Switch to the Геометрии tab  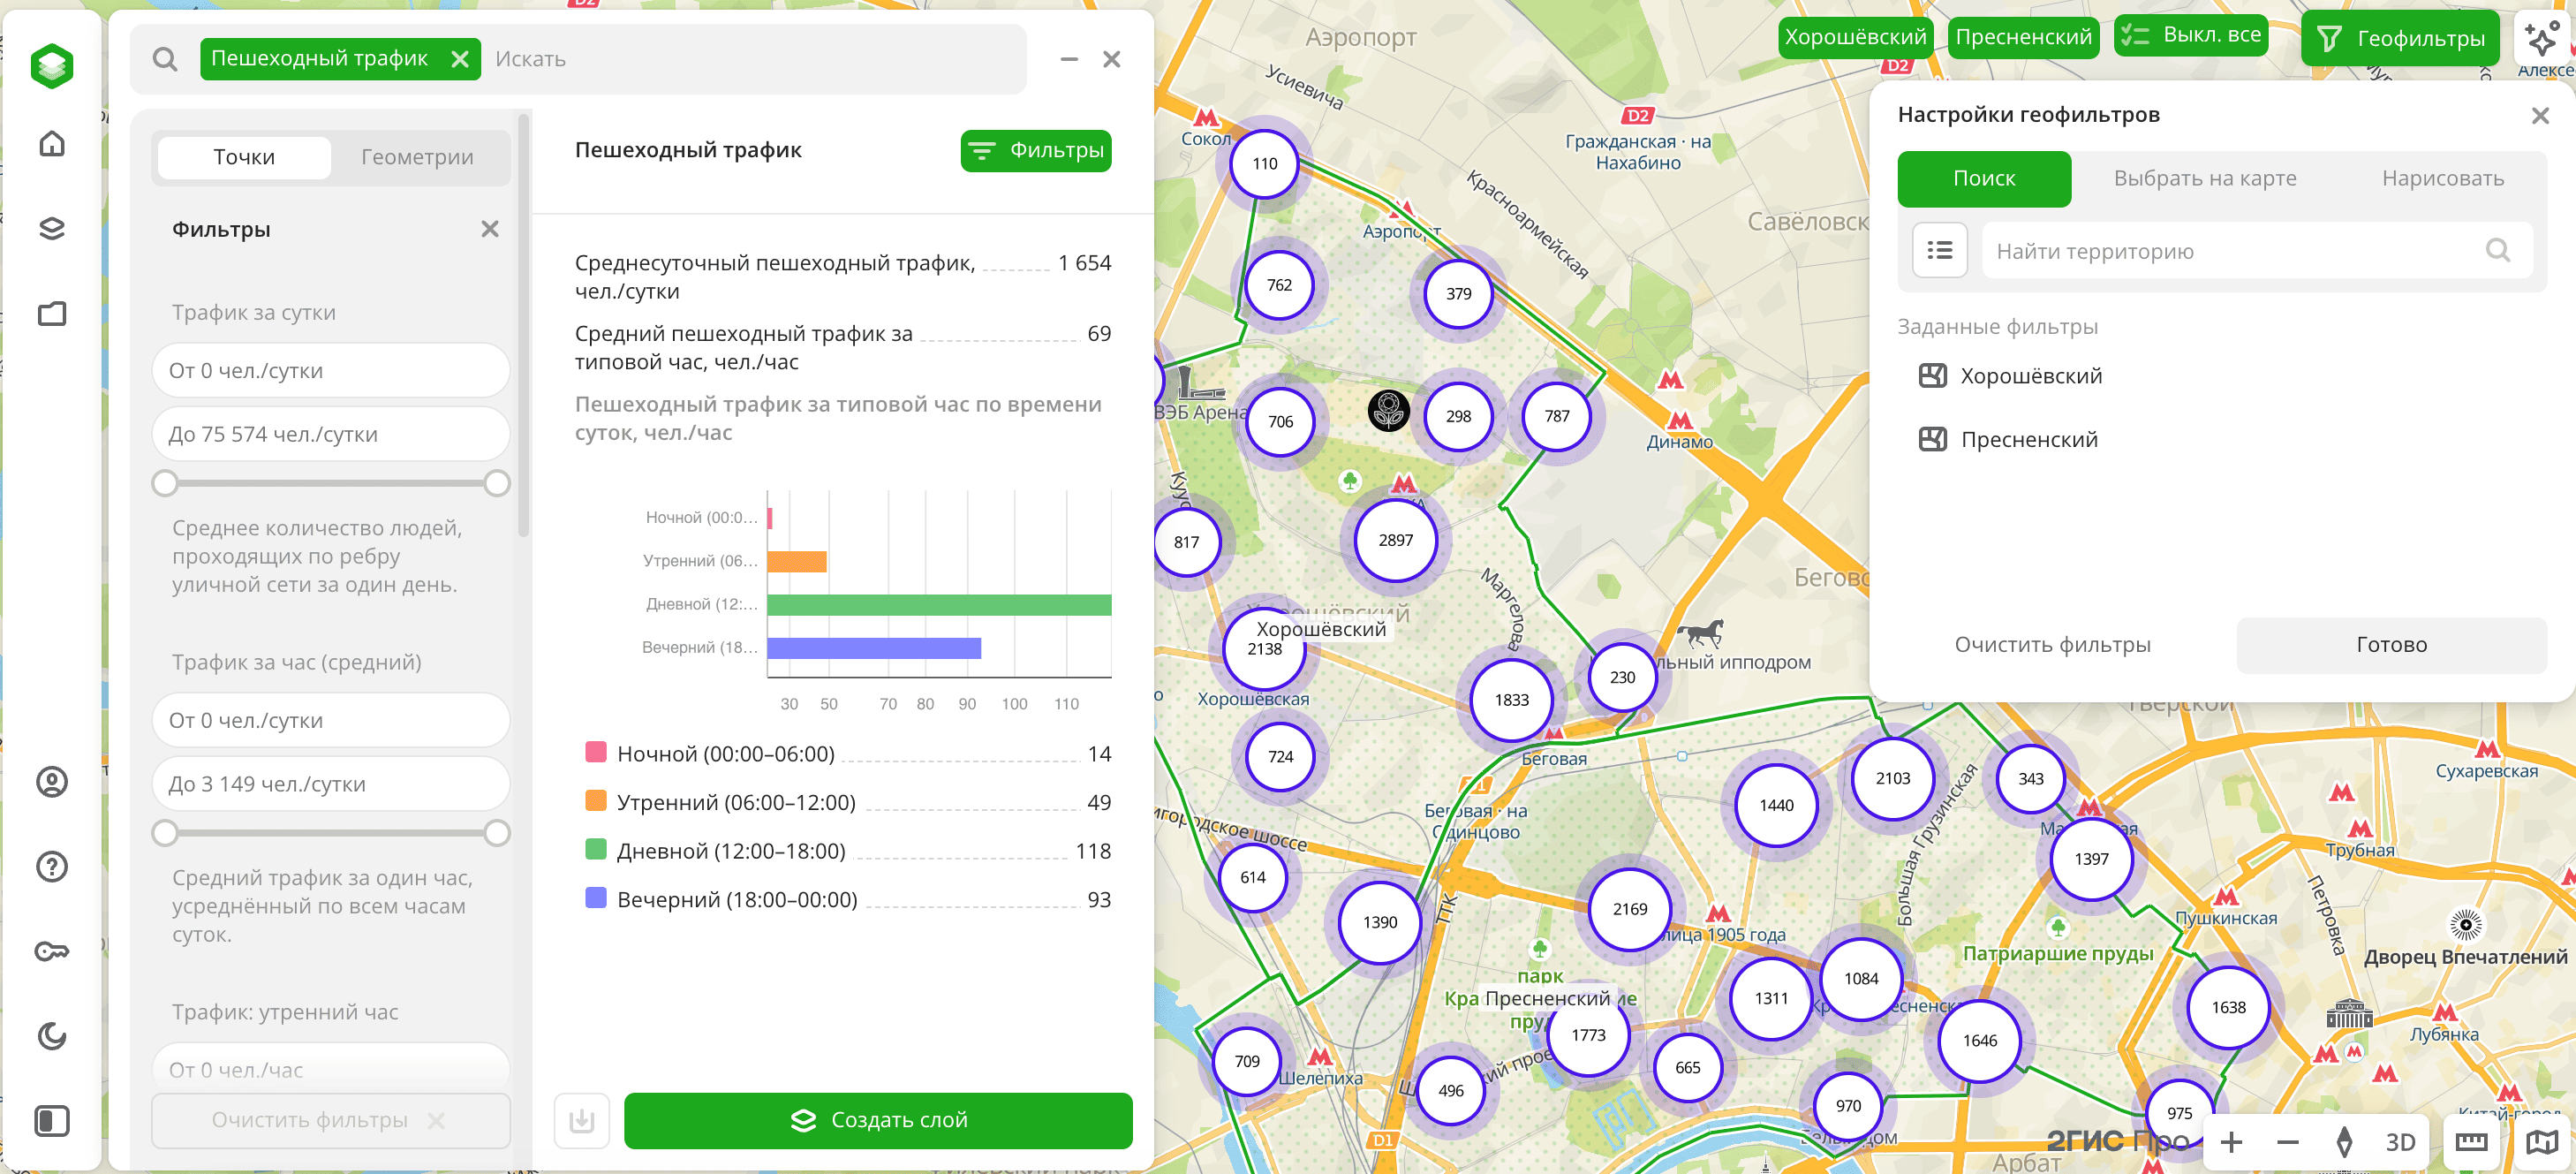pyautogui.click(x=417, y=157)
